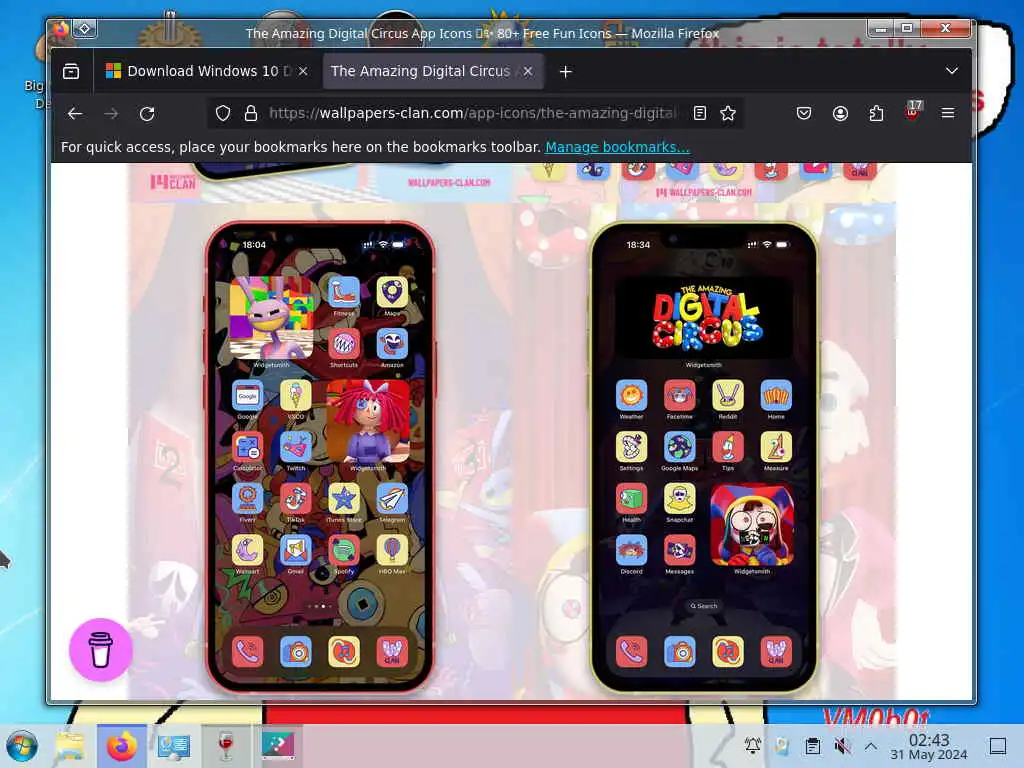Expand the list all tabs dropdown
The width and height of the screenshot is (1024, 768).
pos(952,71)
